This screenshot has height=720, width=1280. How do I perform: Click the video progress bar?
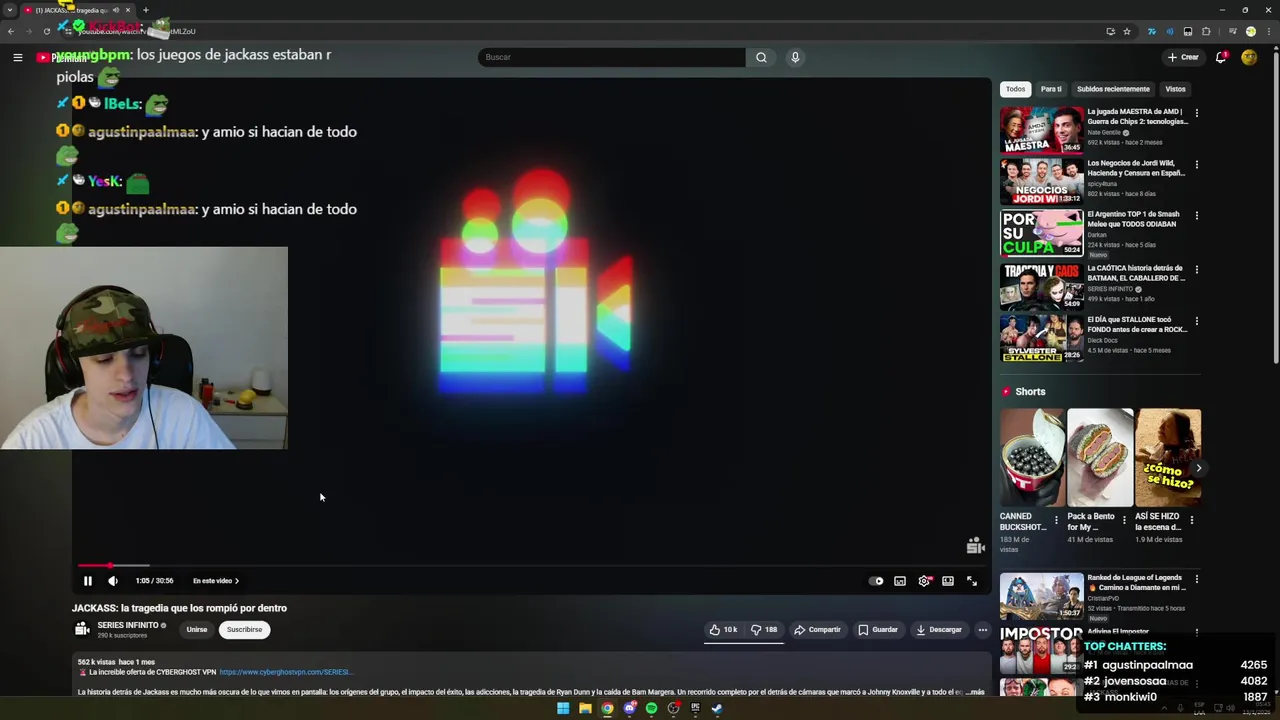[x=530, y=566]
